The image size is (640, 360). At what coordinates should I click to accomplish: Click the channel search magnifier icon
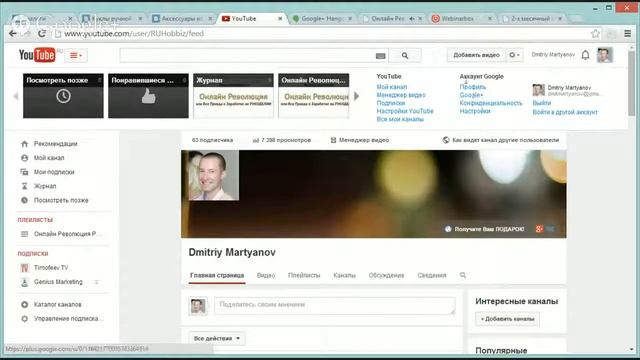(x=463, y=275)
